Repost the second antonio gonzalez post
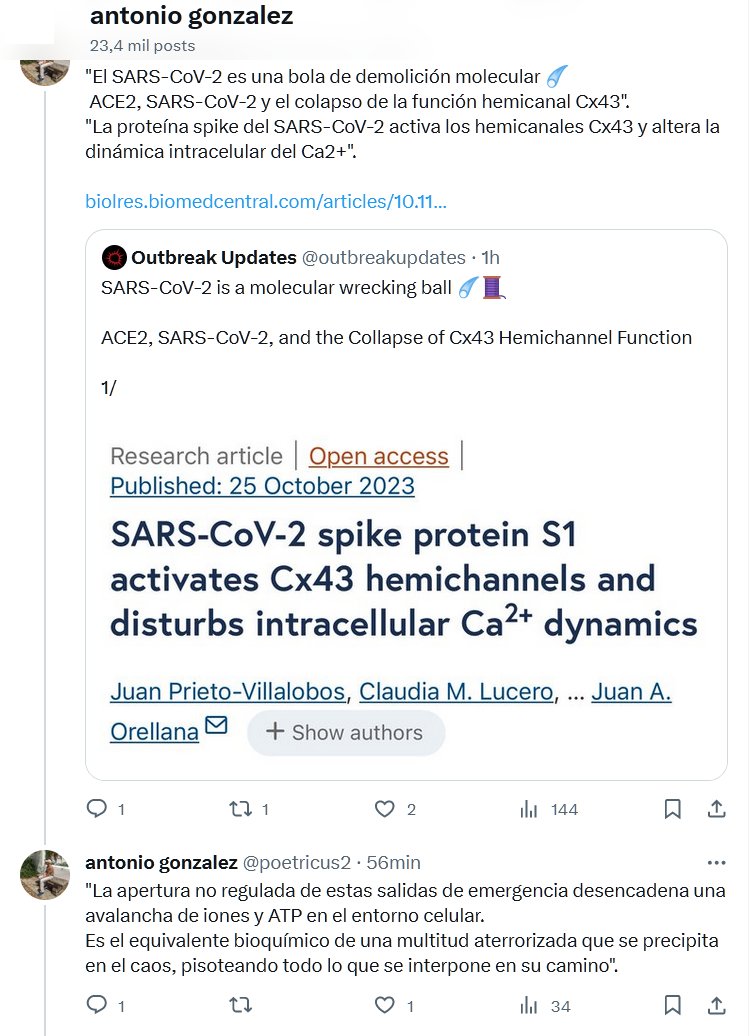This screenshot has width=752, height=1036. [x=240, y=1005]
